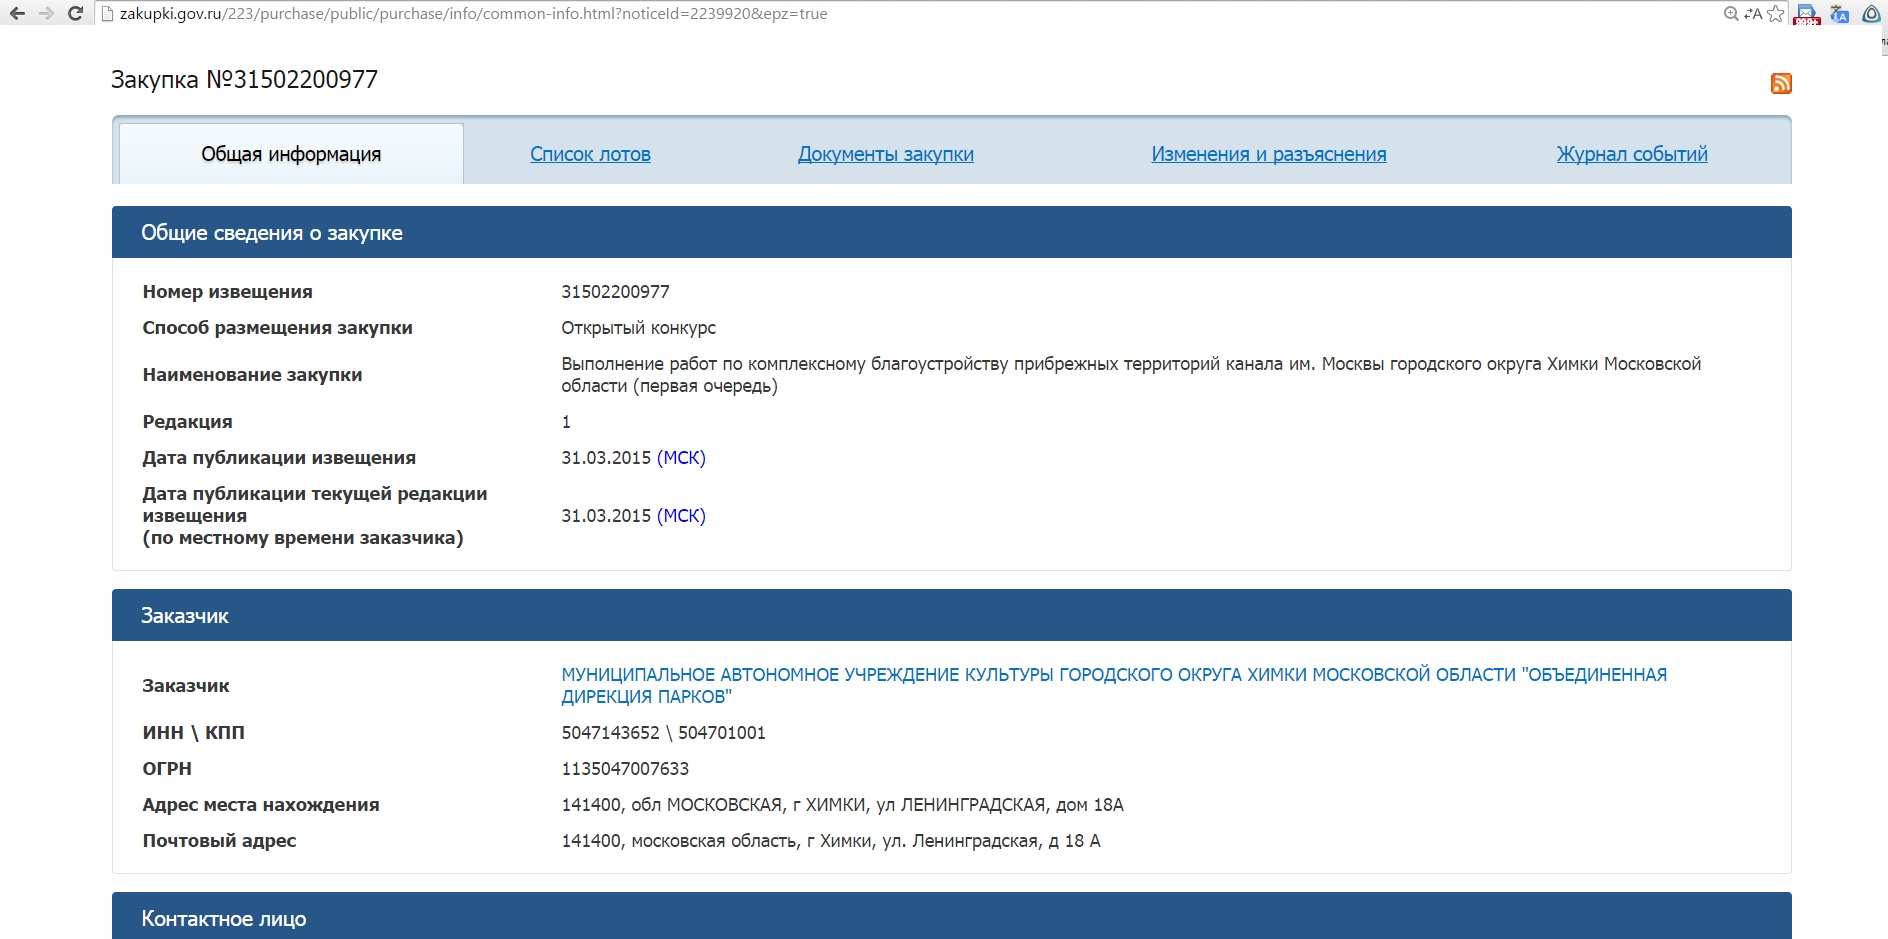Click the browser forward arrow

pyautogui.click(x=46, y=14)
